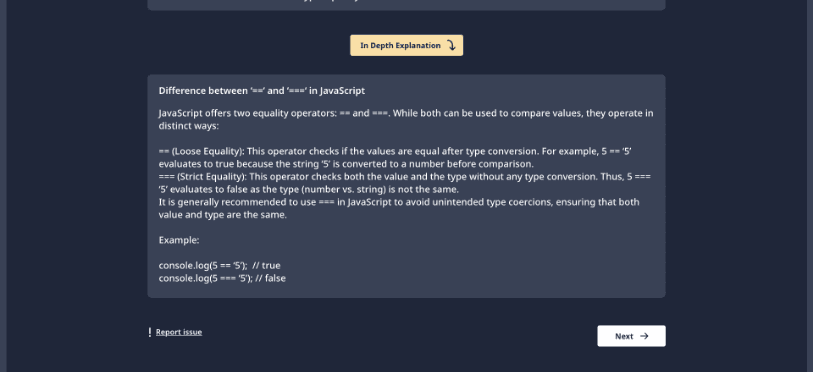813x372 pixels.
Task: Click the right arrow icon inside the Next button
Action: point(644,336)
